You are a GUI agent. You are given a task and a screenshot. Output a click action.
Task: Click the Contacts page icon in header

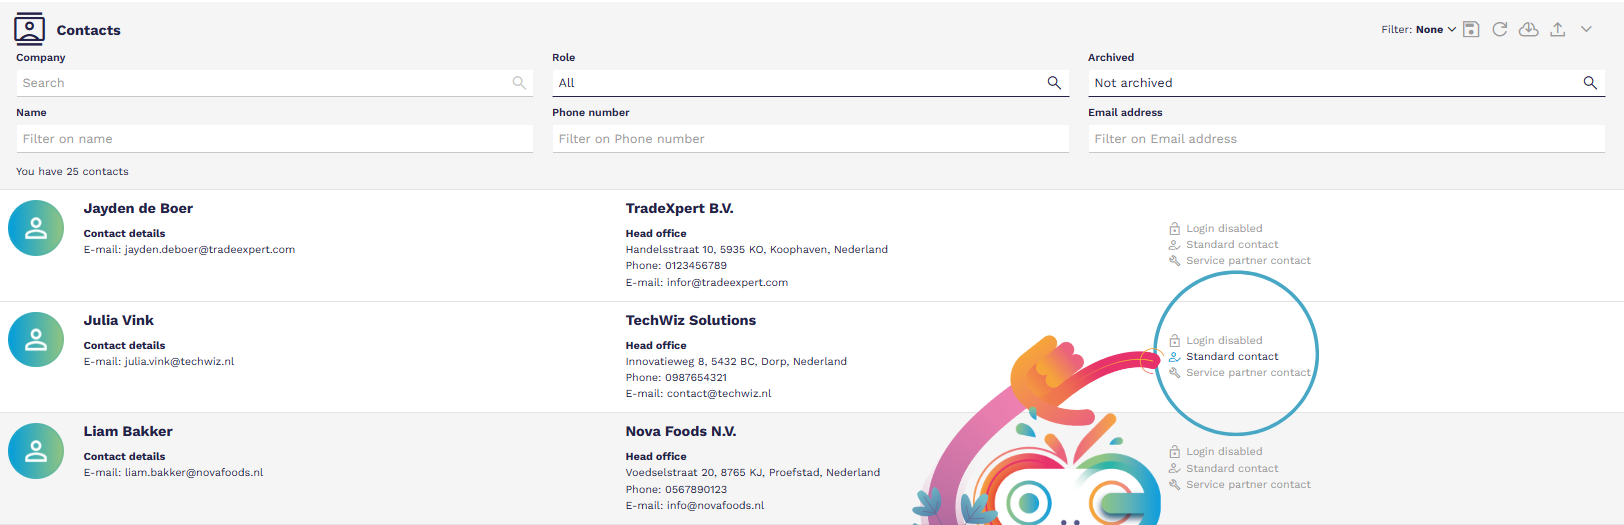(x=29, y=29)
